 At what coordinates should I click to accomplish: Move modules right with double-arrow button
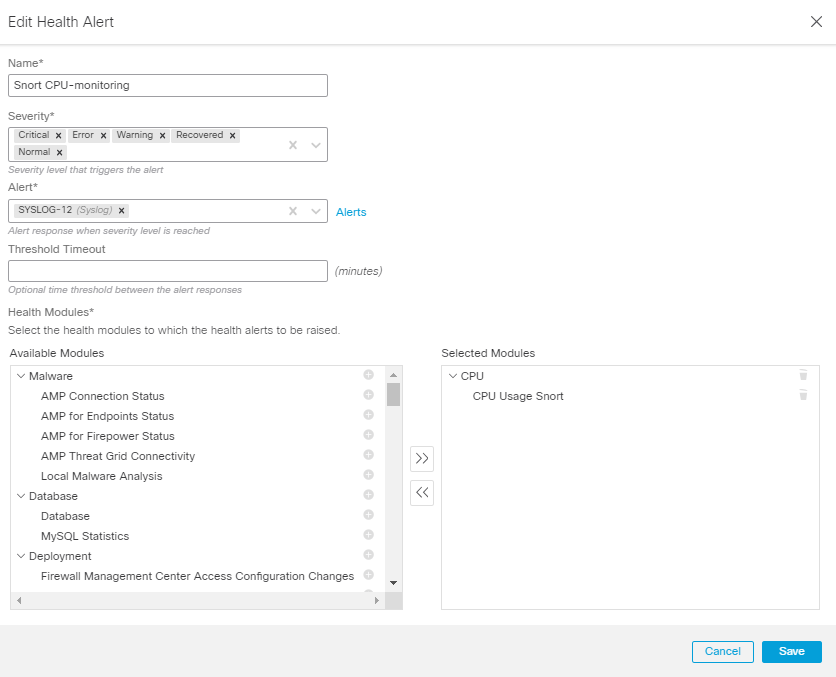[x=421, y=458]
